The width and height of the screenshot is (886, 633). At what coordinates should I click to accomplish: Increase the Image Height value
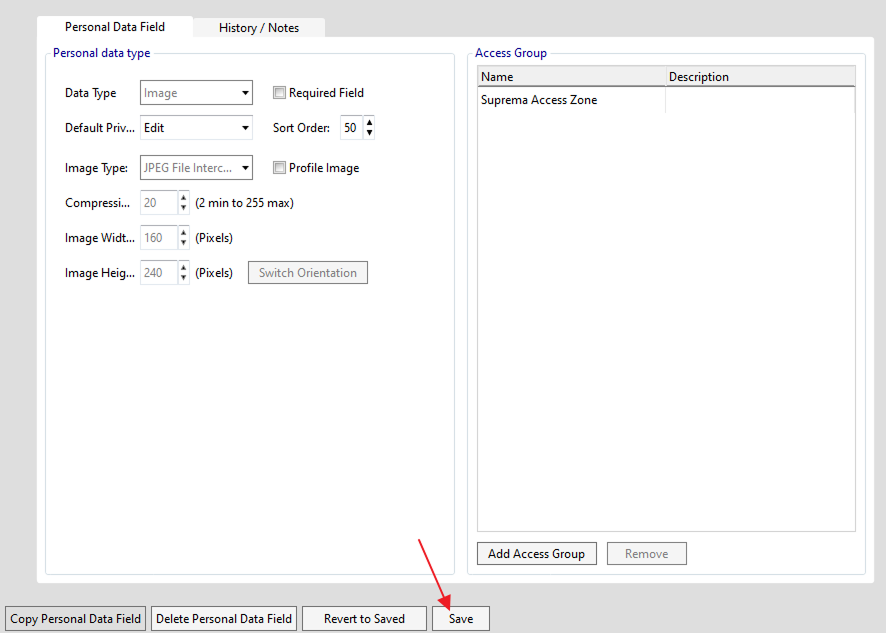pyautogui.click(x=183, y=267)
